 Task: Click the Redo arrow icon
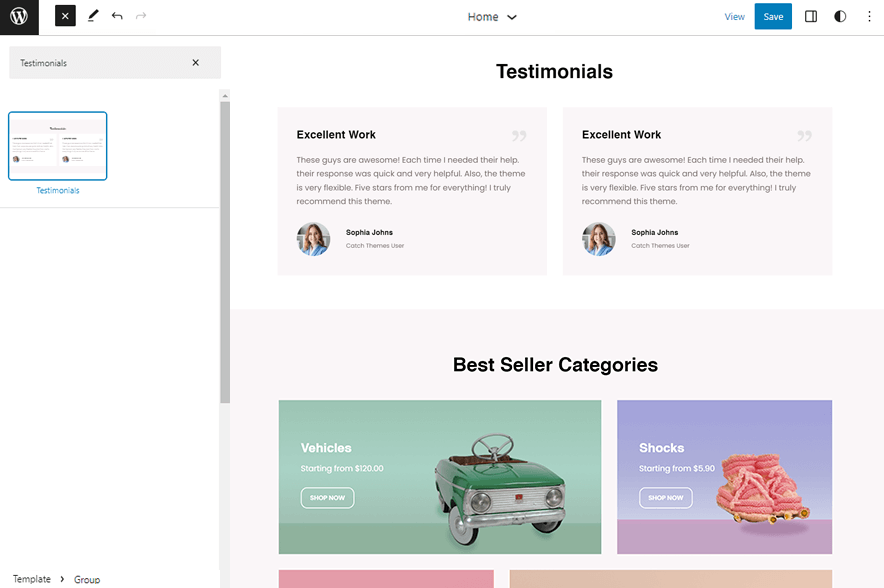coord(140,15)
